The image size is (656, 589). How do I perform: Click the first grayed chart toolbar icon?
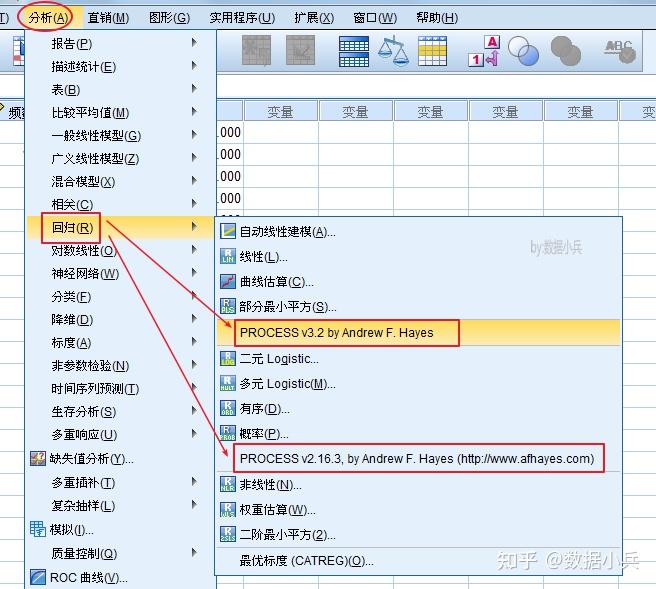coord(256,50)
